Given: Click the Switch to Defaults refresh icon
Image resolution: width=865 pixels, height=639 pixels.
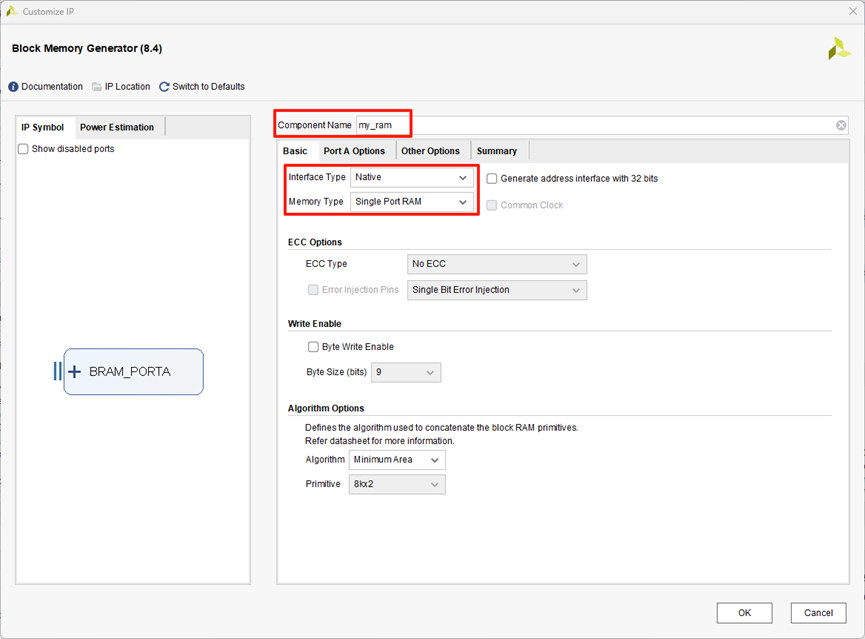Looking at the screenshot, I should pos(164,87).
